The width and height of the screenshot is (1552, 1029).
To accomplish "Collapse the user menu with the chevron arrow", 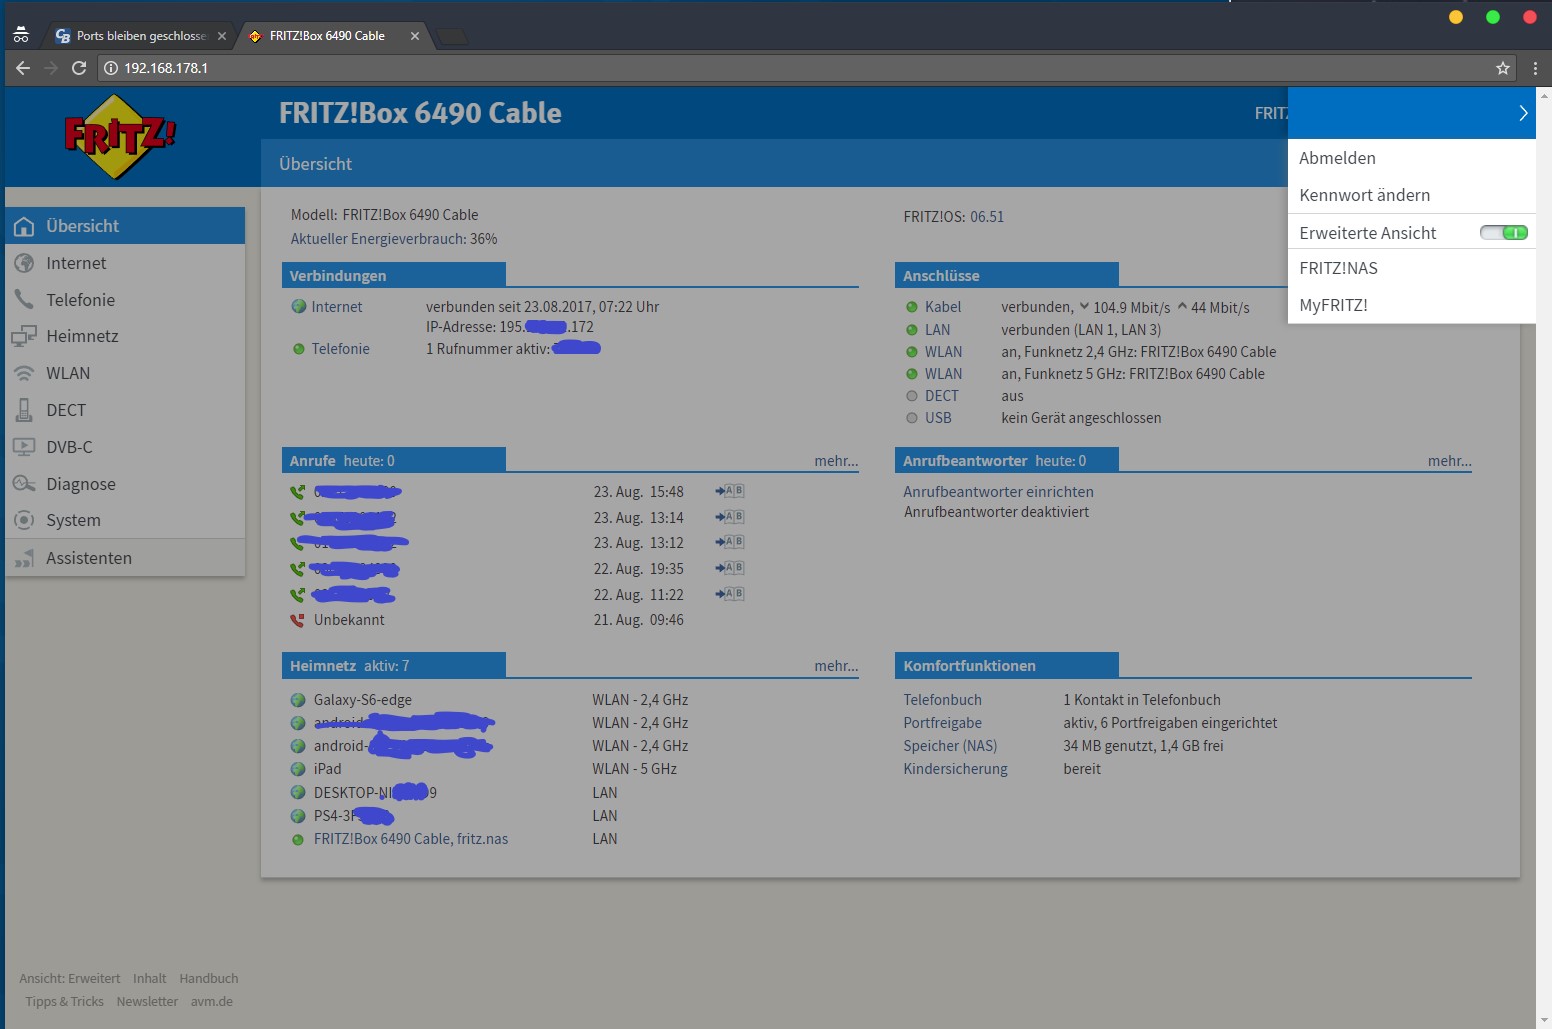I will coord(1523,113).
